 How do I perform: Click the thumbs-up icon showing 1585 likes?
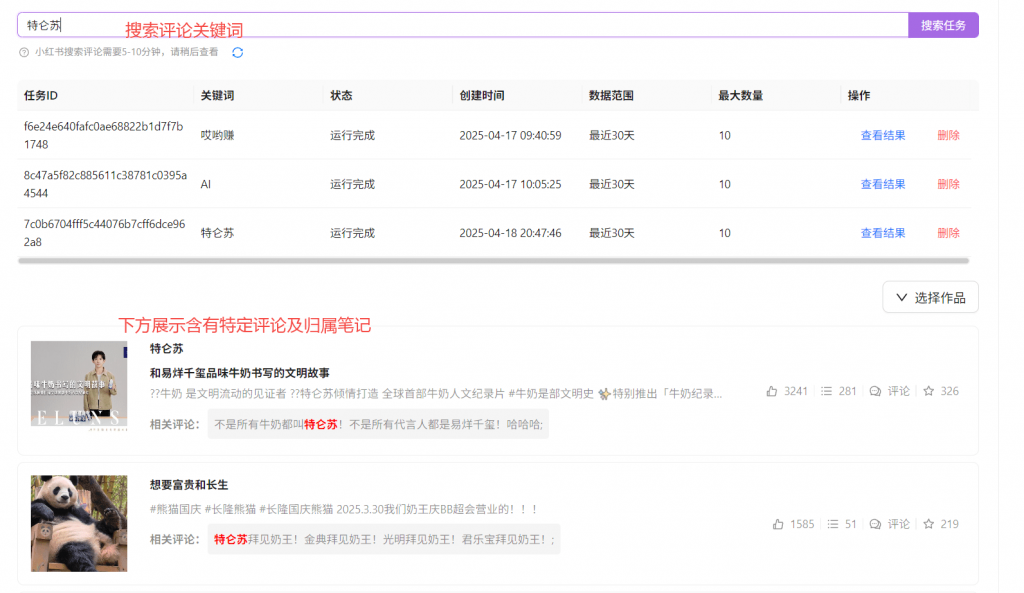pos(778,524)
